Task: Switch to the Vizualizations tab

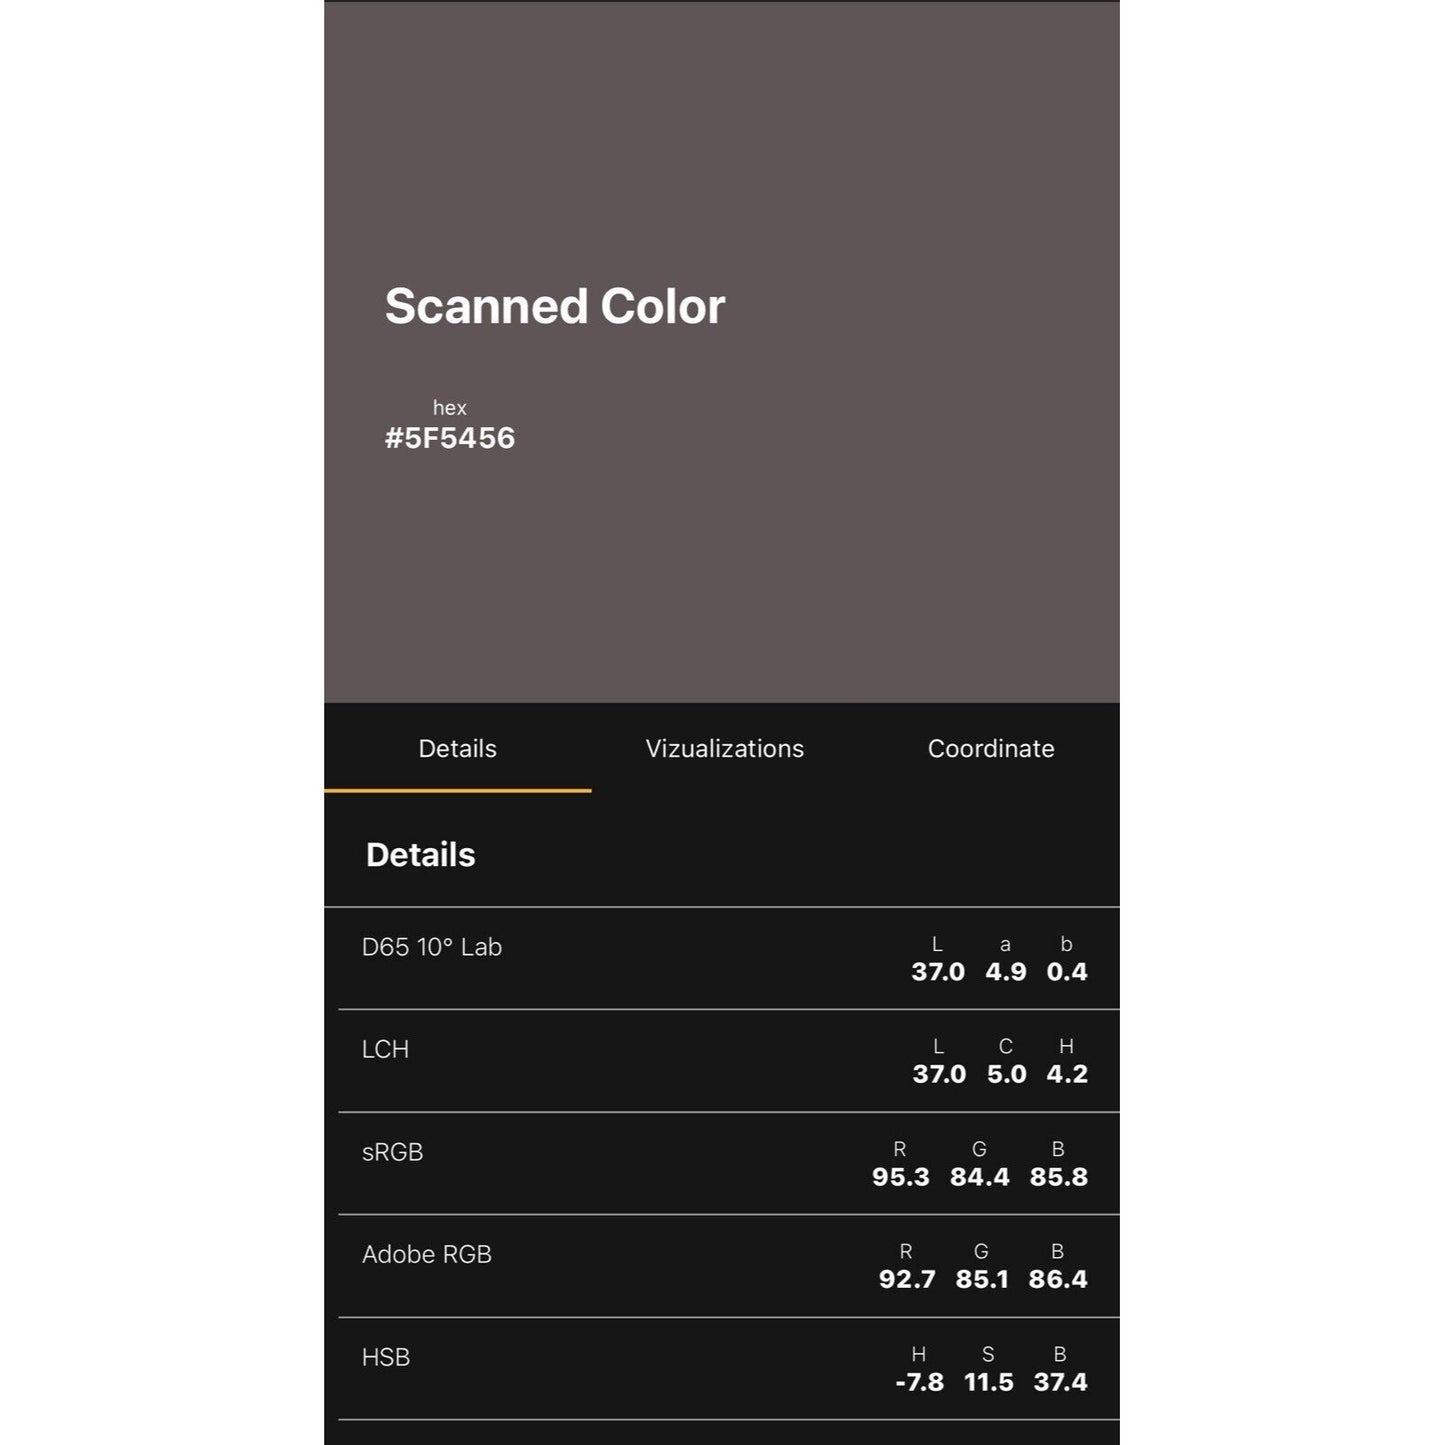Action: [724, 748]
